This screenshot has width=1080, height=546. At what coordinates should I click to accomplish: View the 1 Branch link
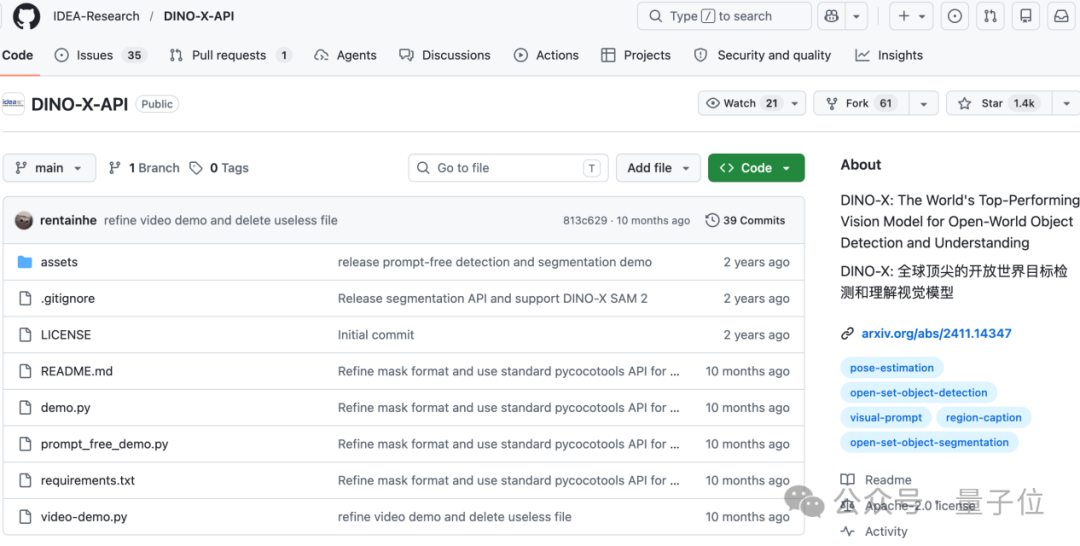(144, 168)
